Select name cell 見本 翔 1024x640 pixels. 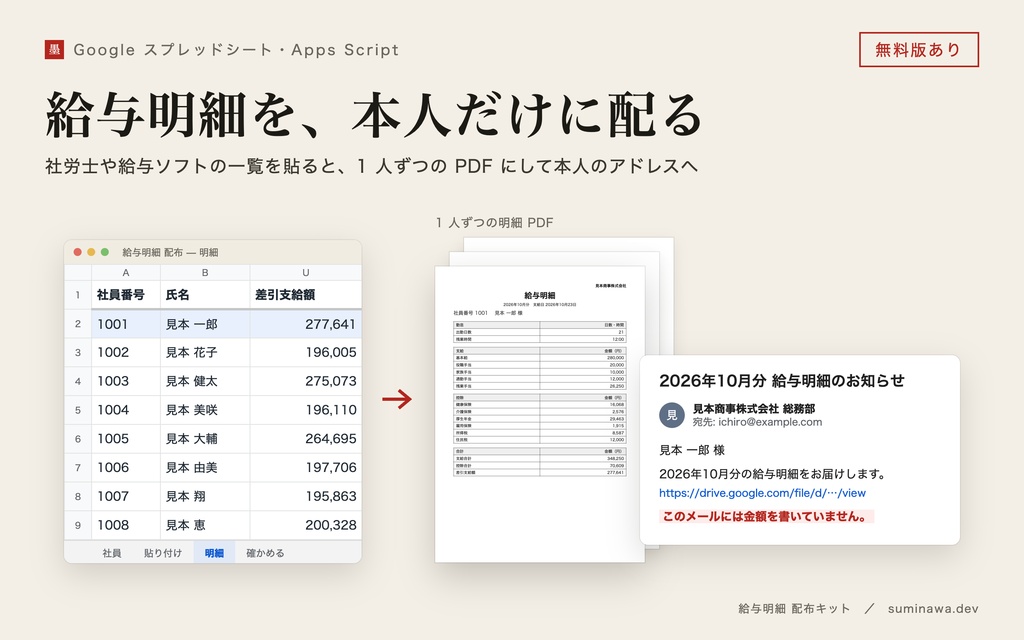[205, 496]
